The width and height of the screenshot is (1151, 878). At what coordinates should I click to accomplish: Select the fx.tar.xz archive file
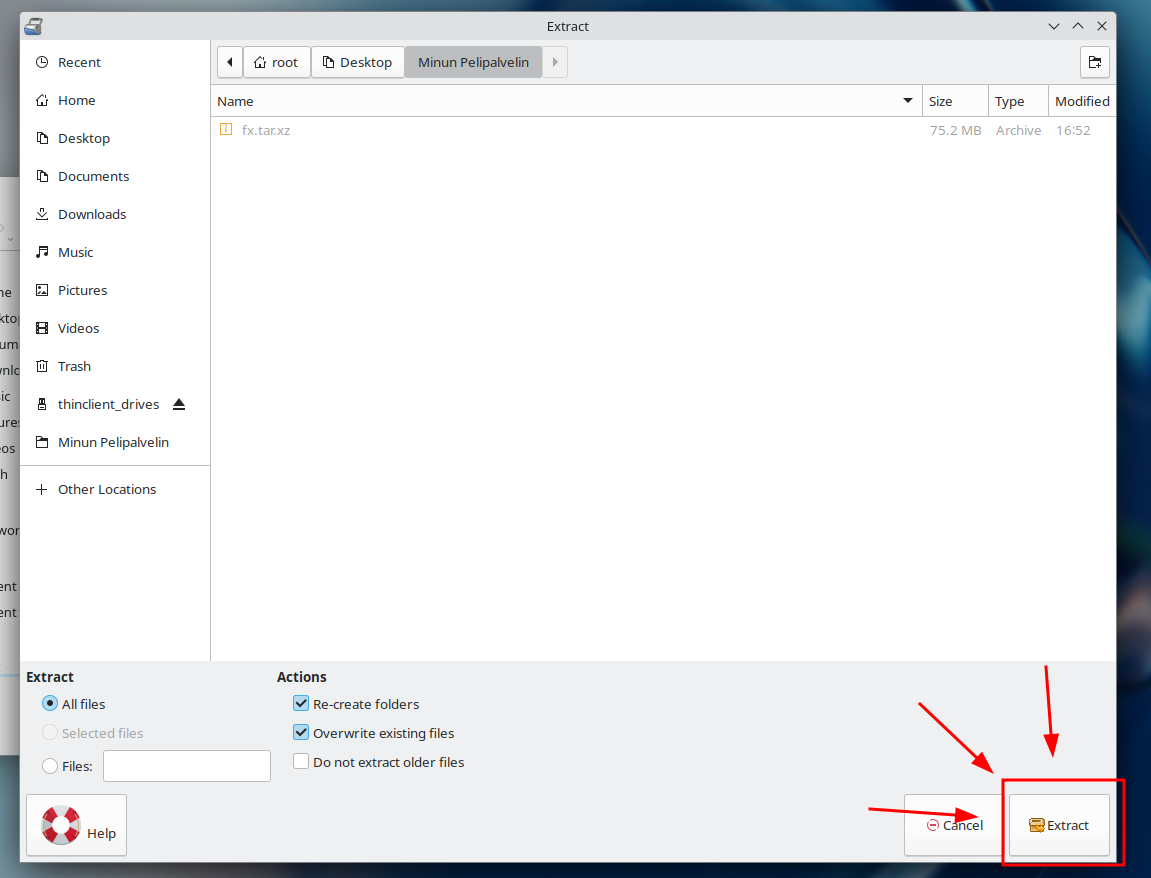point(266,130)
